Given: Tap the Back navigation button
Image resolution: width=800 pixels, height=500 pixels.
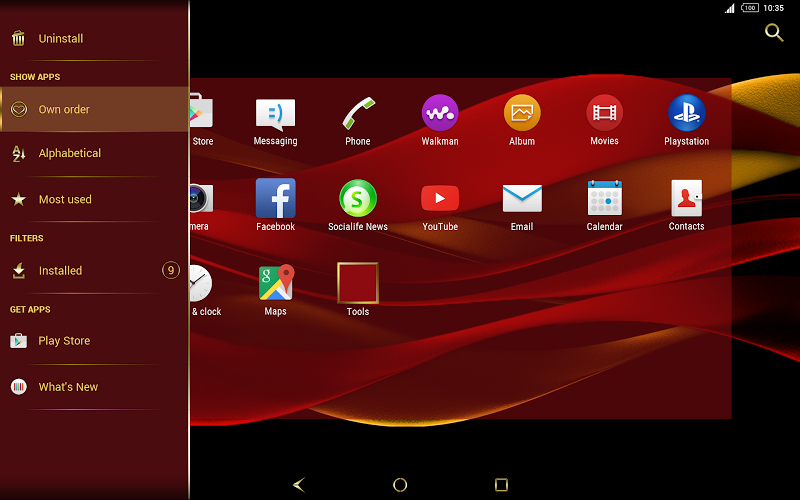Looking at the screenshot, I should 299,484.
